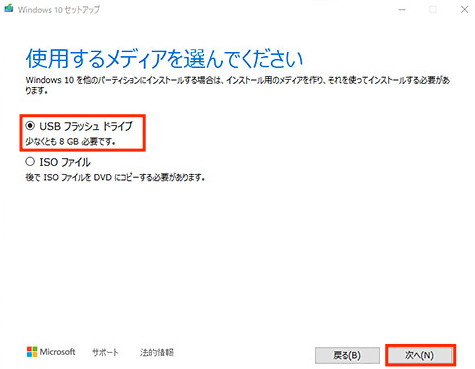This screenshot has width=475, height=369.
Task: Click the text 後で ISO ファイルを DVD にコピーする必要があります。
Action: 115,177
